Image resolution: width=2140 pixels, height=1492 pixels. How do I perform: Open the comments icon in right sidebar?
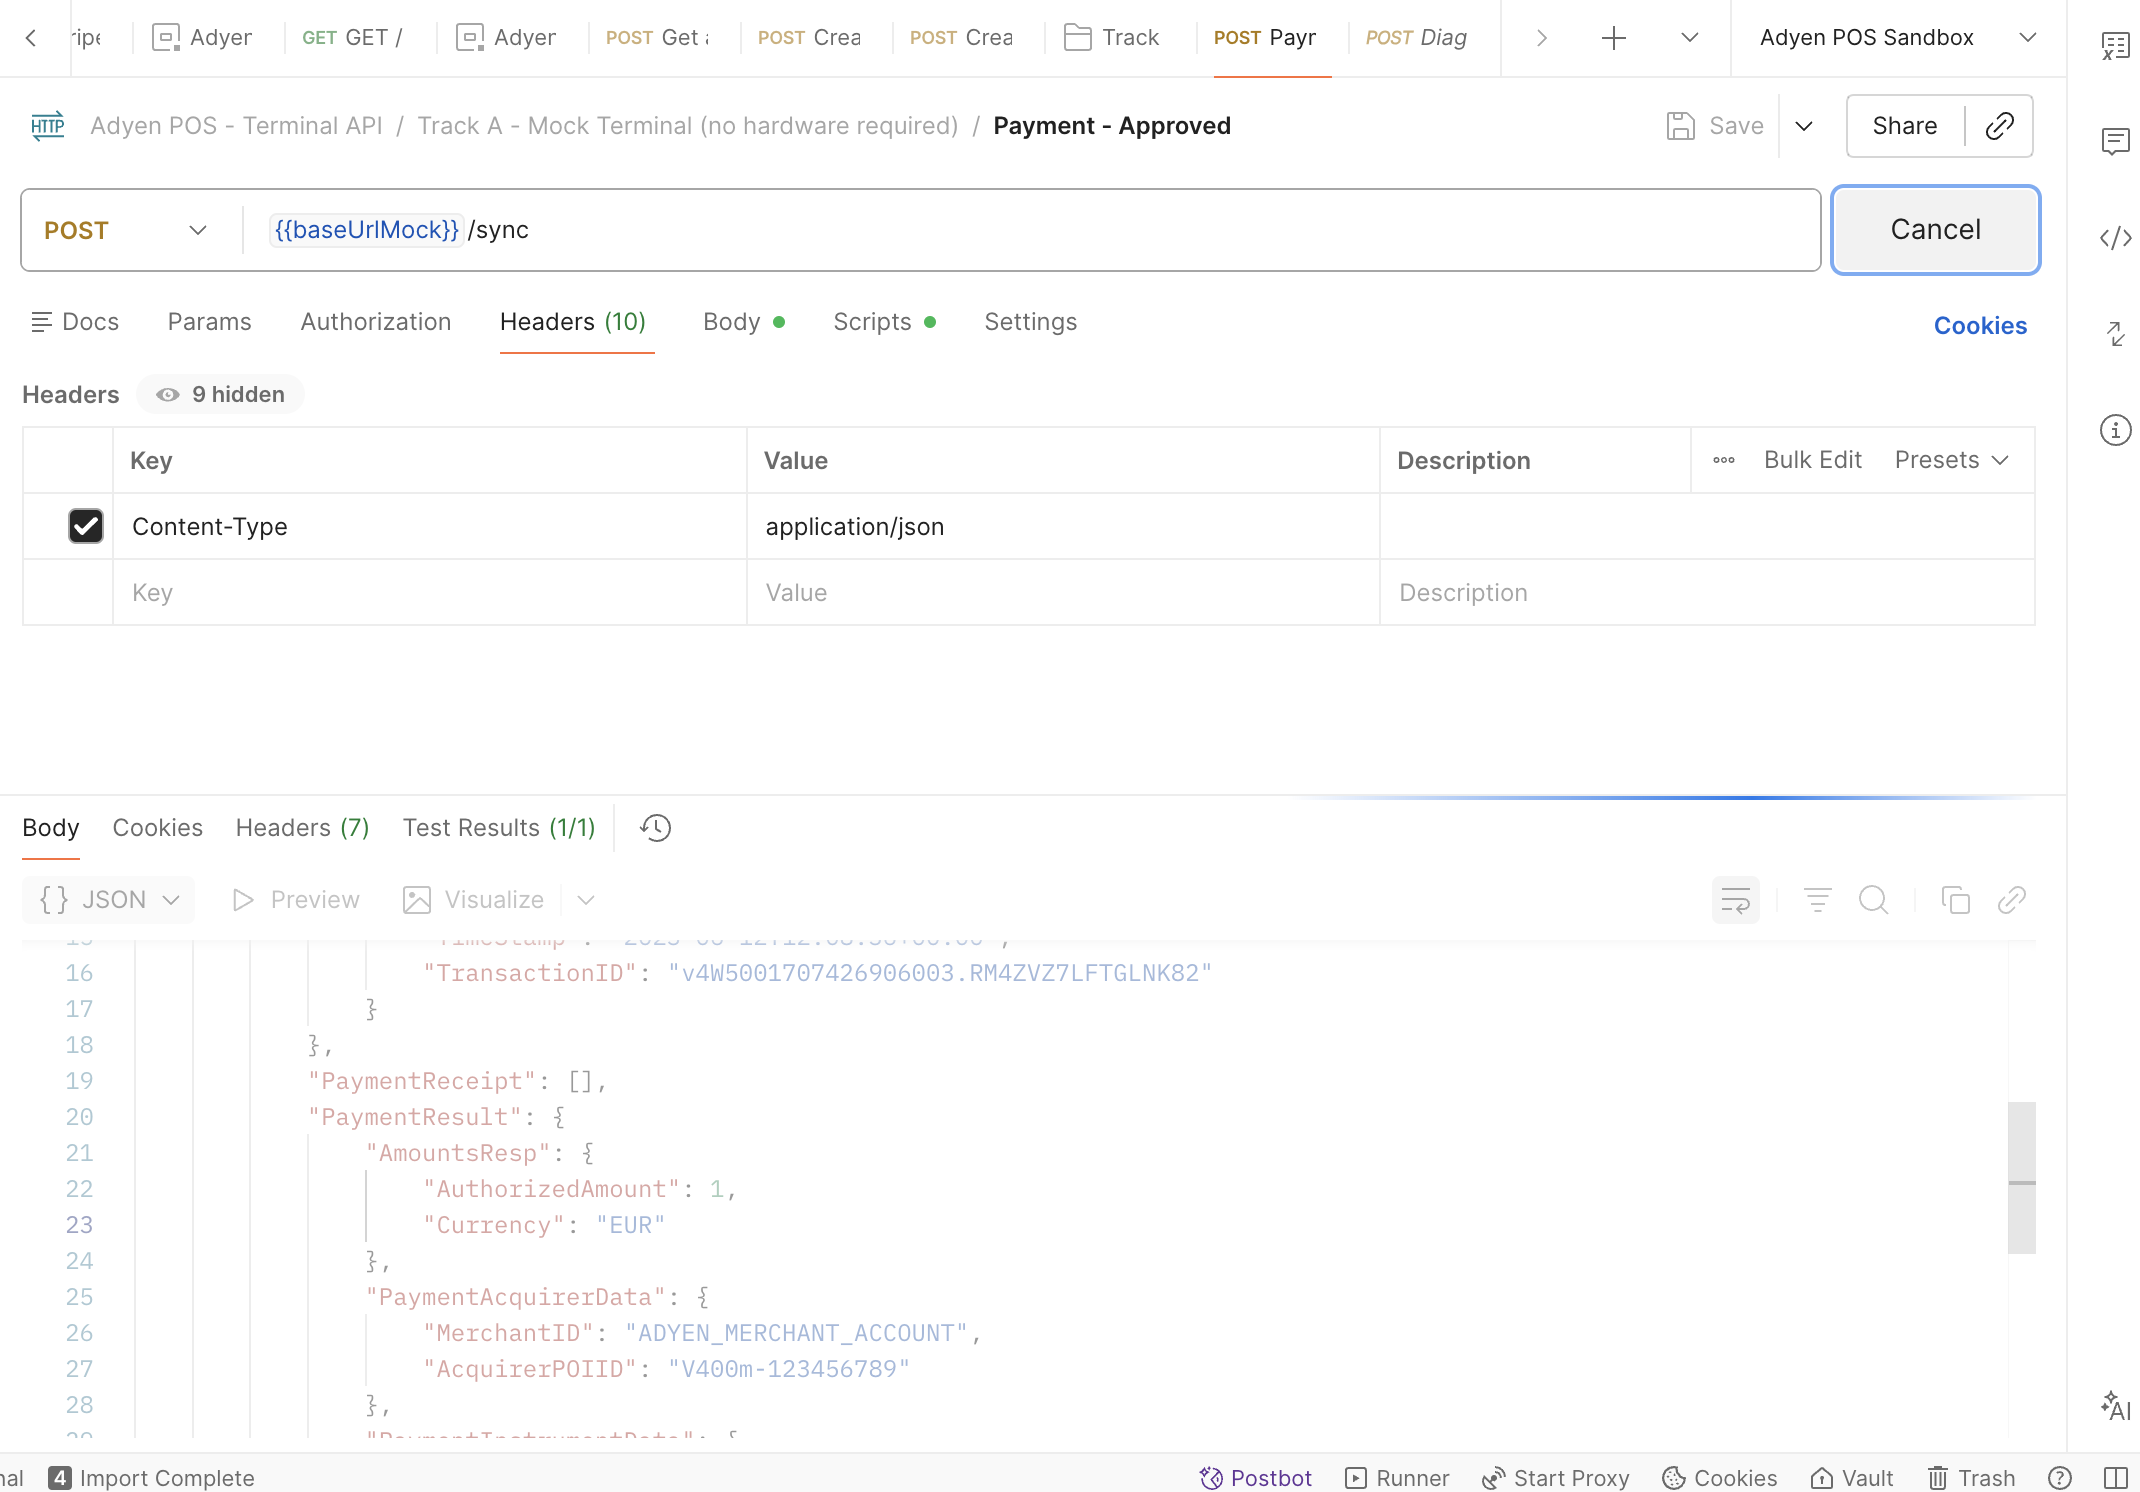tap(2115, 141)
